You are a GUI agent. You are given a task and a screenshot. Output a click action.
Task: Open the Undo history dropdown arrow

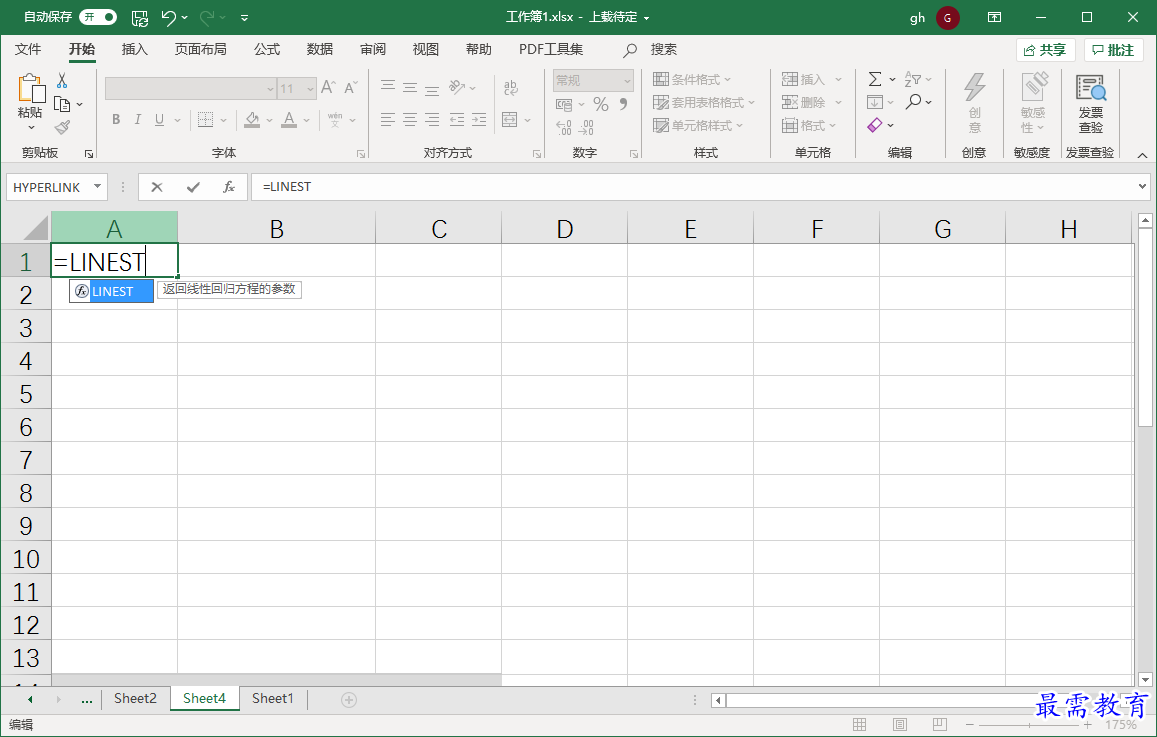(x=184, y=18)
